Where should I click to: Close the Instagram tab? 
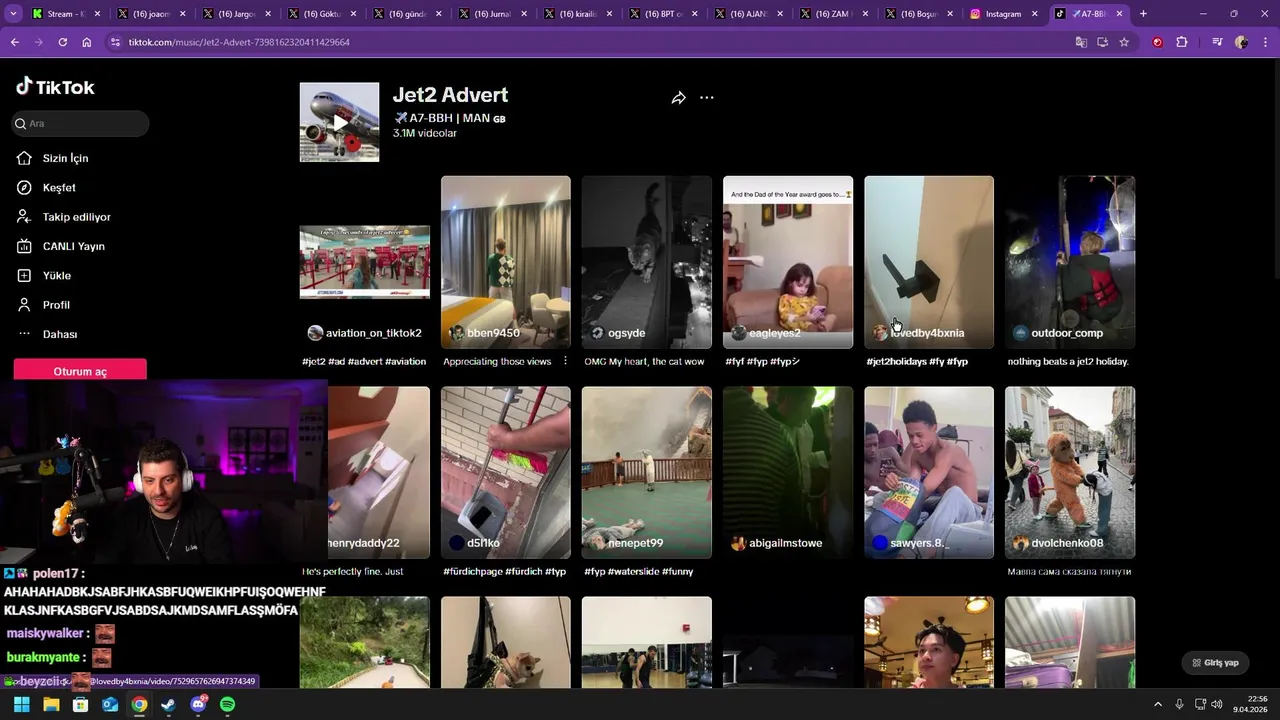coord(1036,14)
